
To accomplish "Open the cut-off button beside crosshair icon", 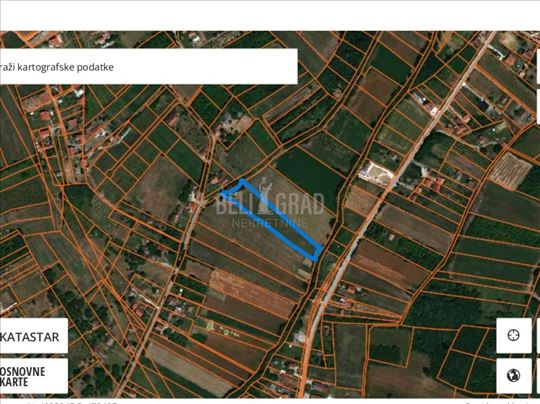I will pyautogui.click(x=538, y=335).
